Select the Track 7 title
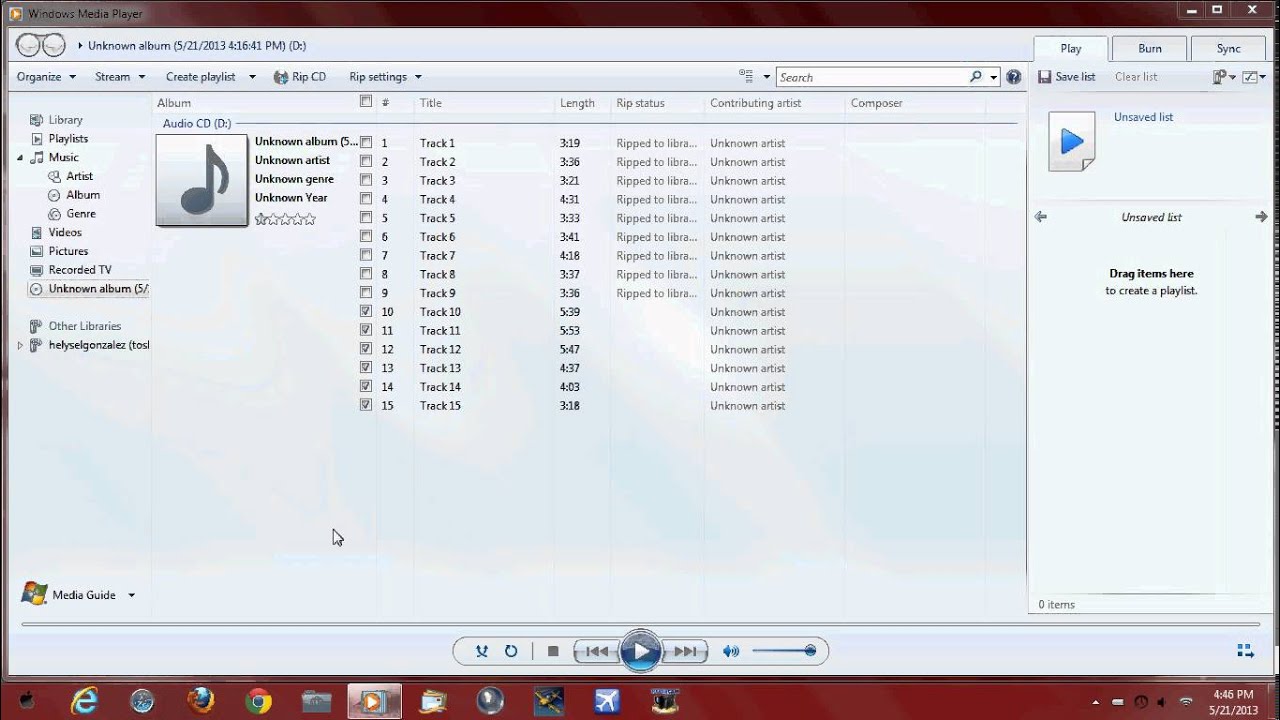The image size is (1280, 720). click(x=437, y=255)
